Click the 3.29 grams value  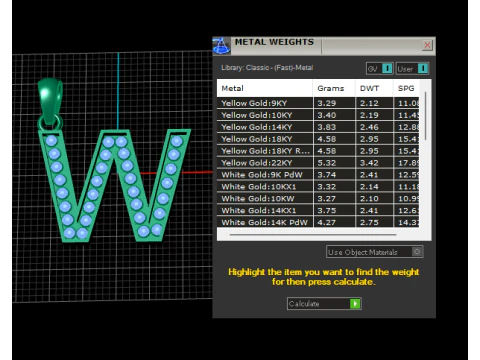click(327, 103)
